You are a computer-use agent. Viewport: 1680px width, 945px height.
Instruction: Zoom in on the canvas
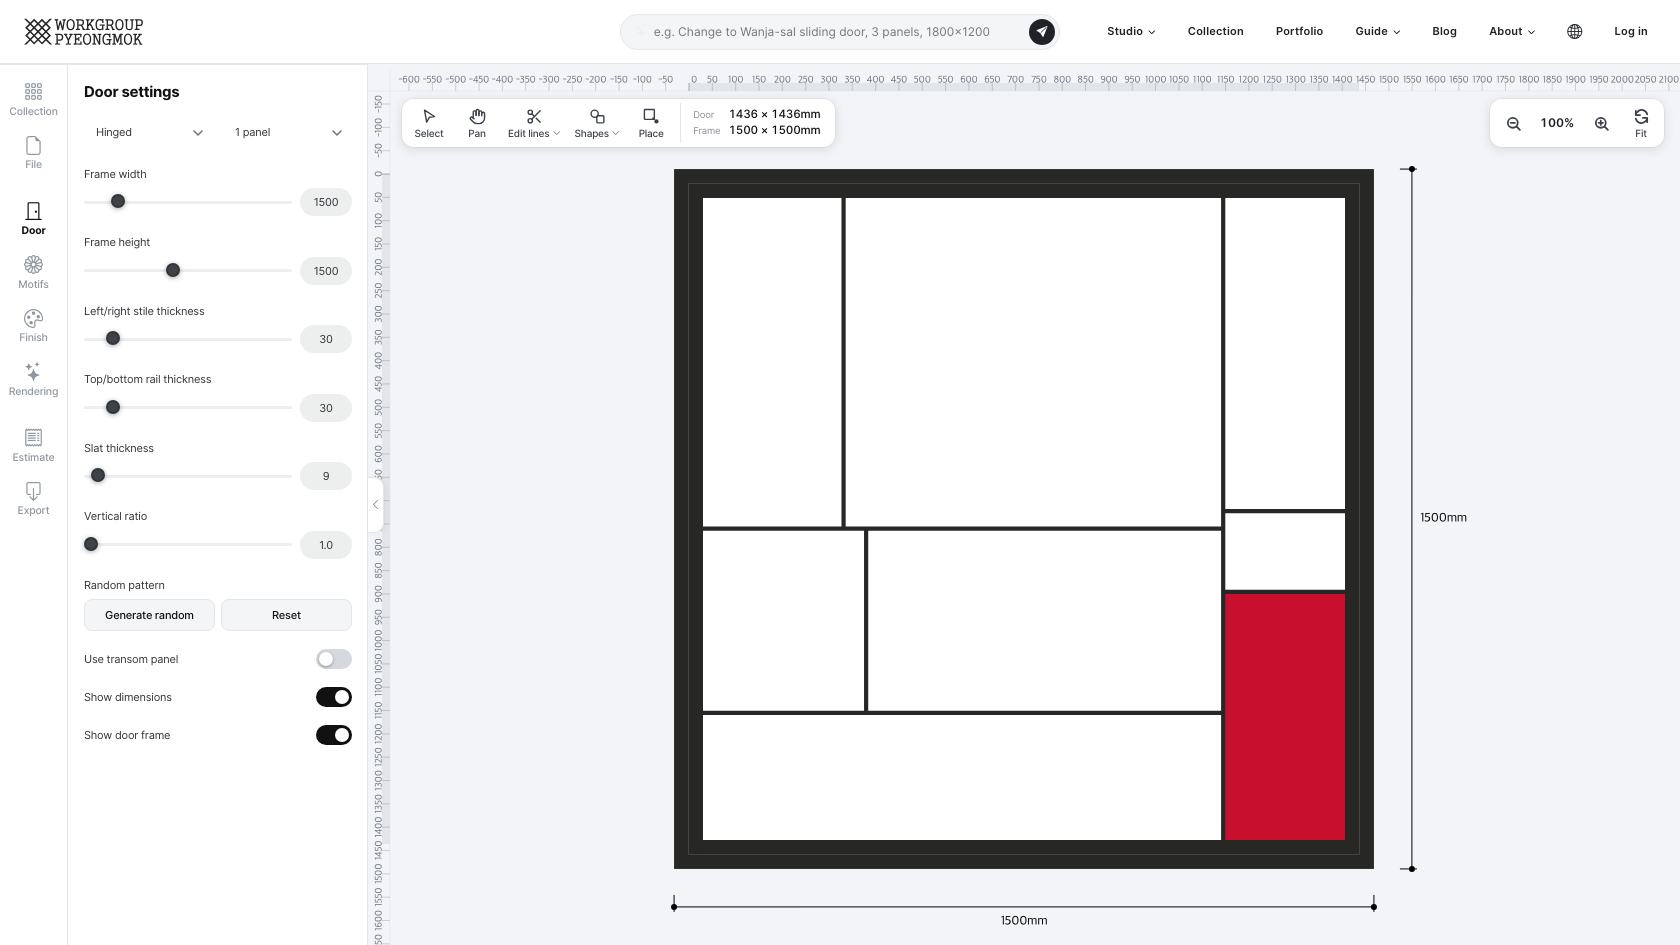[x=1602, y=123]
